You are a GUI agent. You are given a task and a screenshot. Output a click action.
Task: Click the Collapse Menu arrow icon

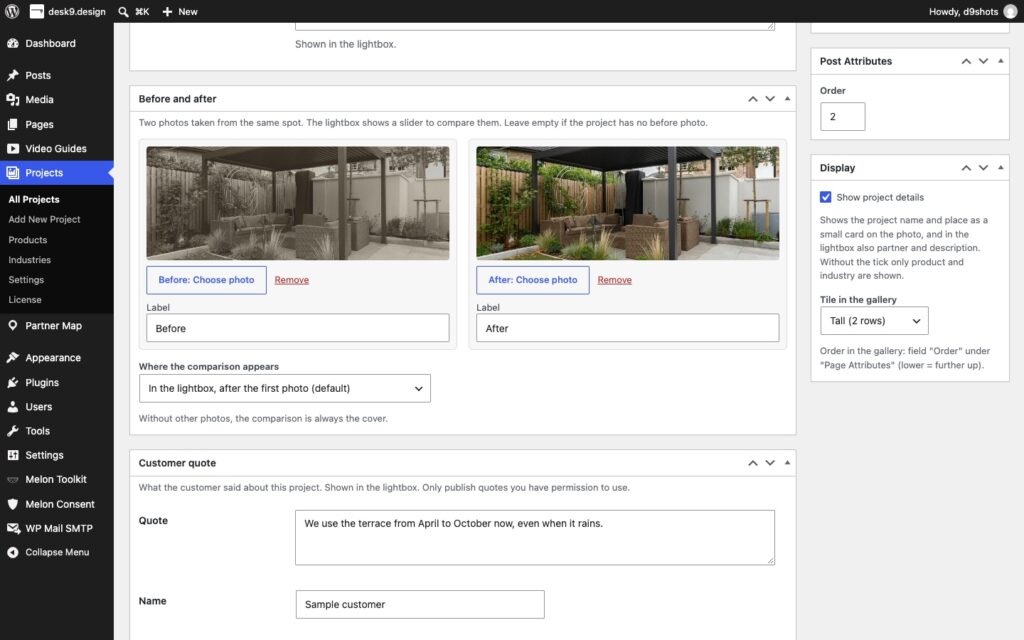[12, 552]
